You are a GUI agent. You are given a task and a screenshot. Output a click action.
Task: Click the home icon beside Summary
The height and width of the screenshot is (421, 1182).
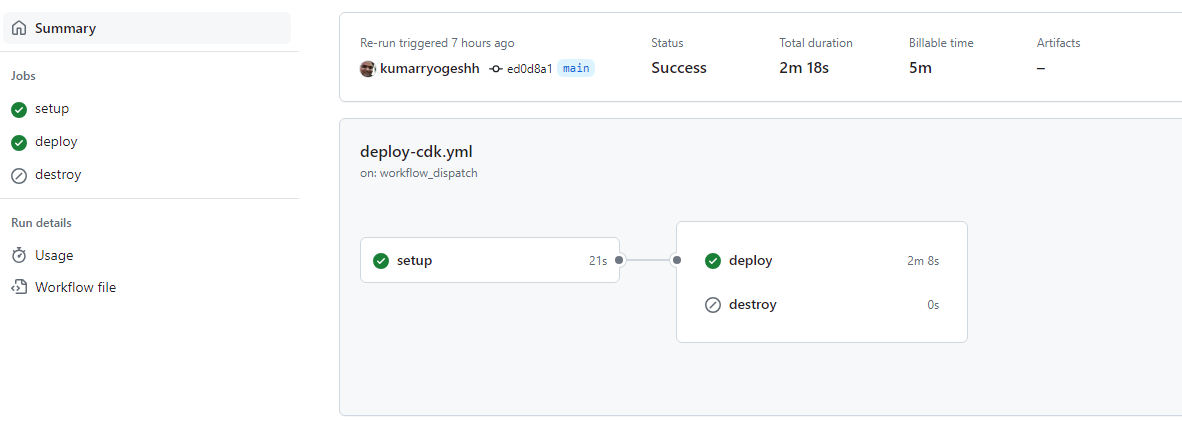[x=20, y=29]
